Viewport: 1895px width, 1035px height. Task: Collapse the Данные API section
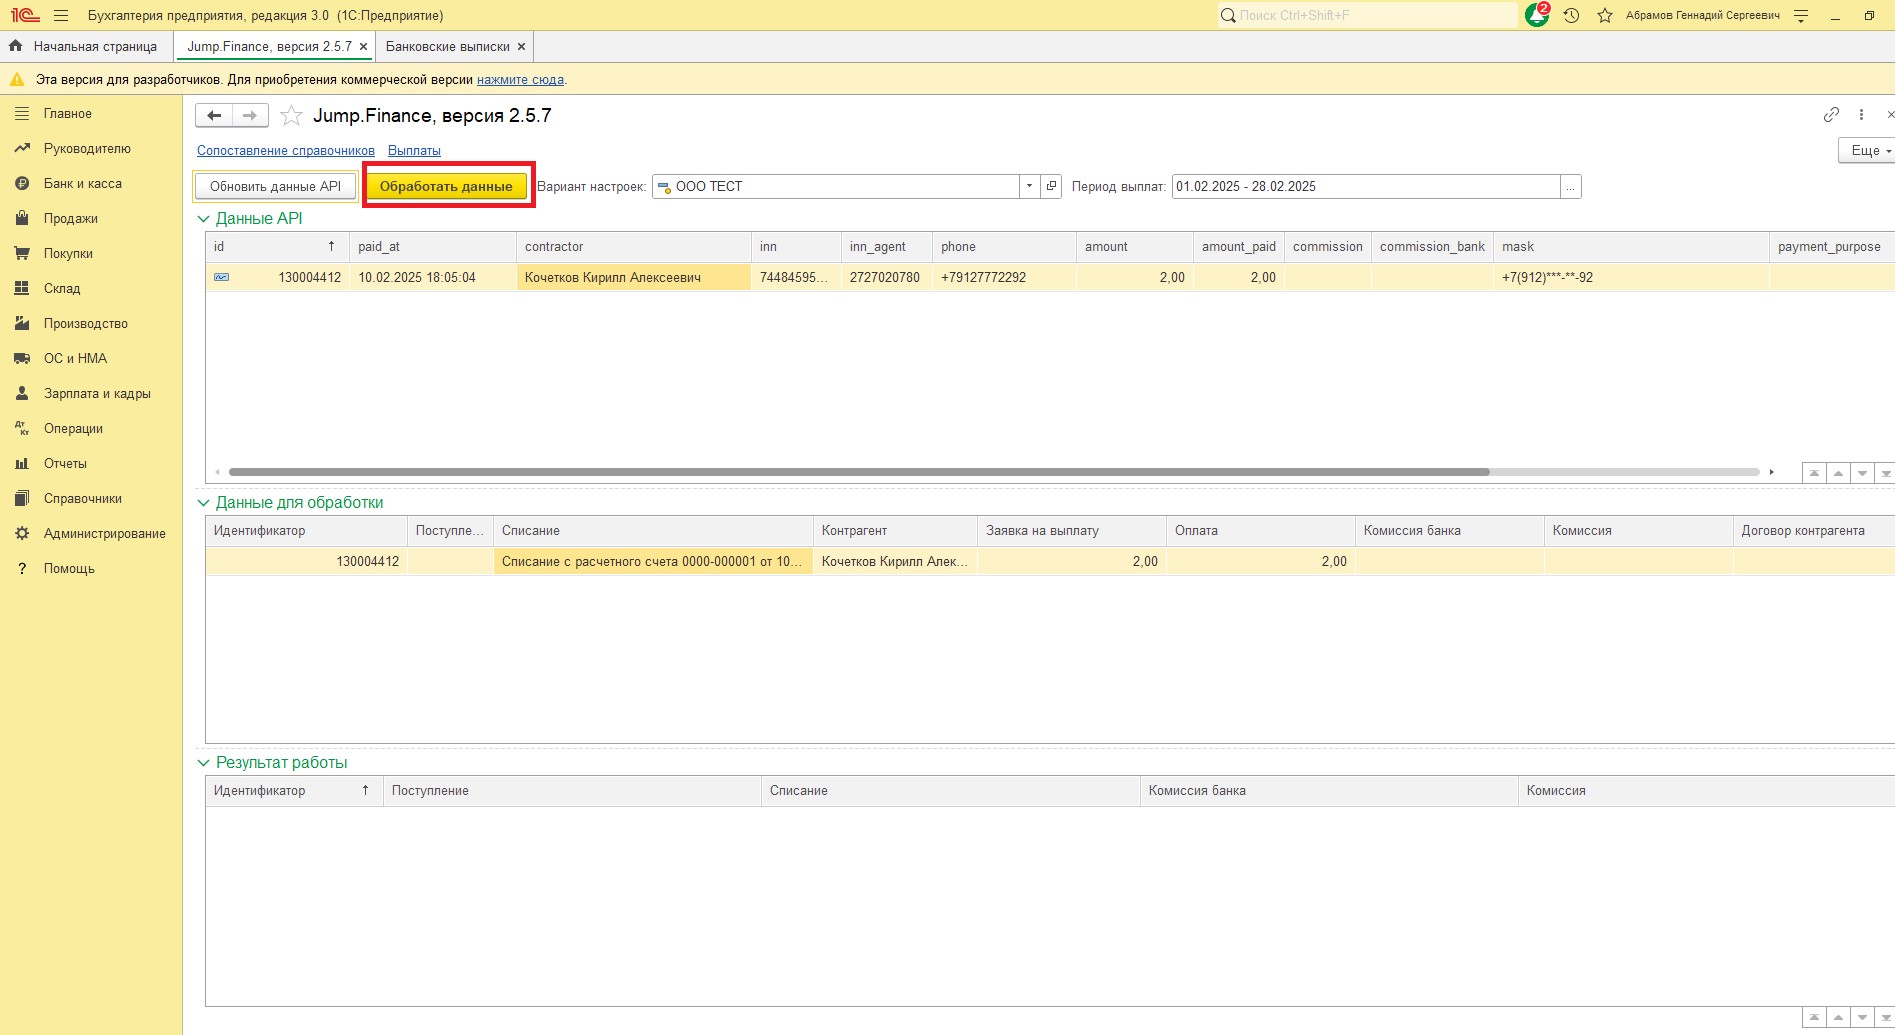coord(204,219)
